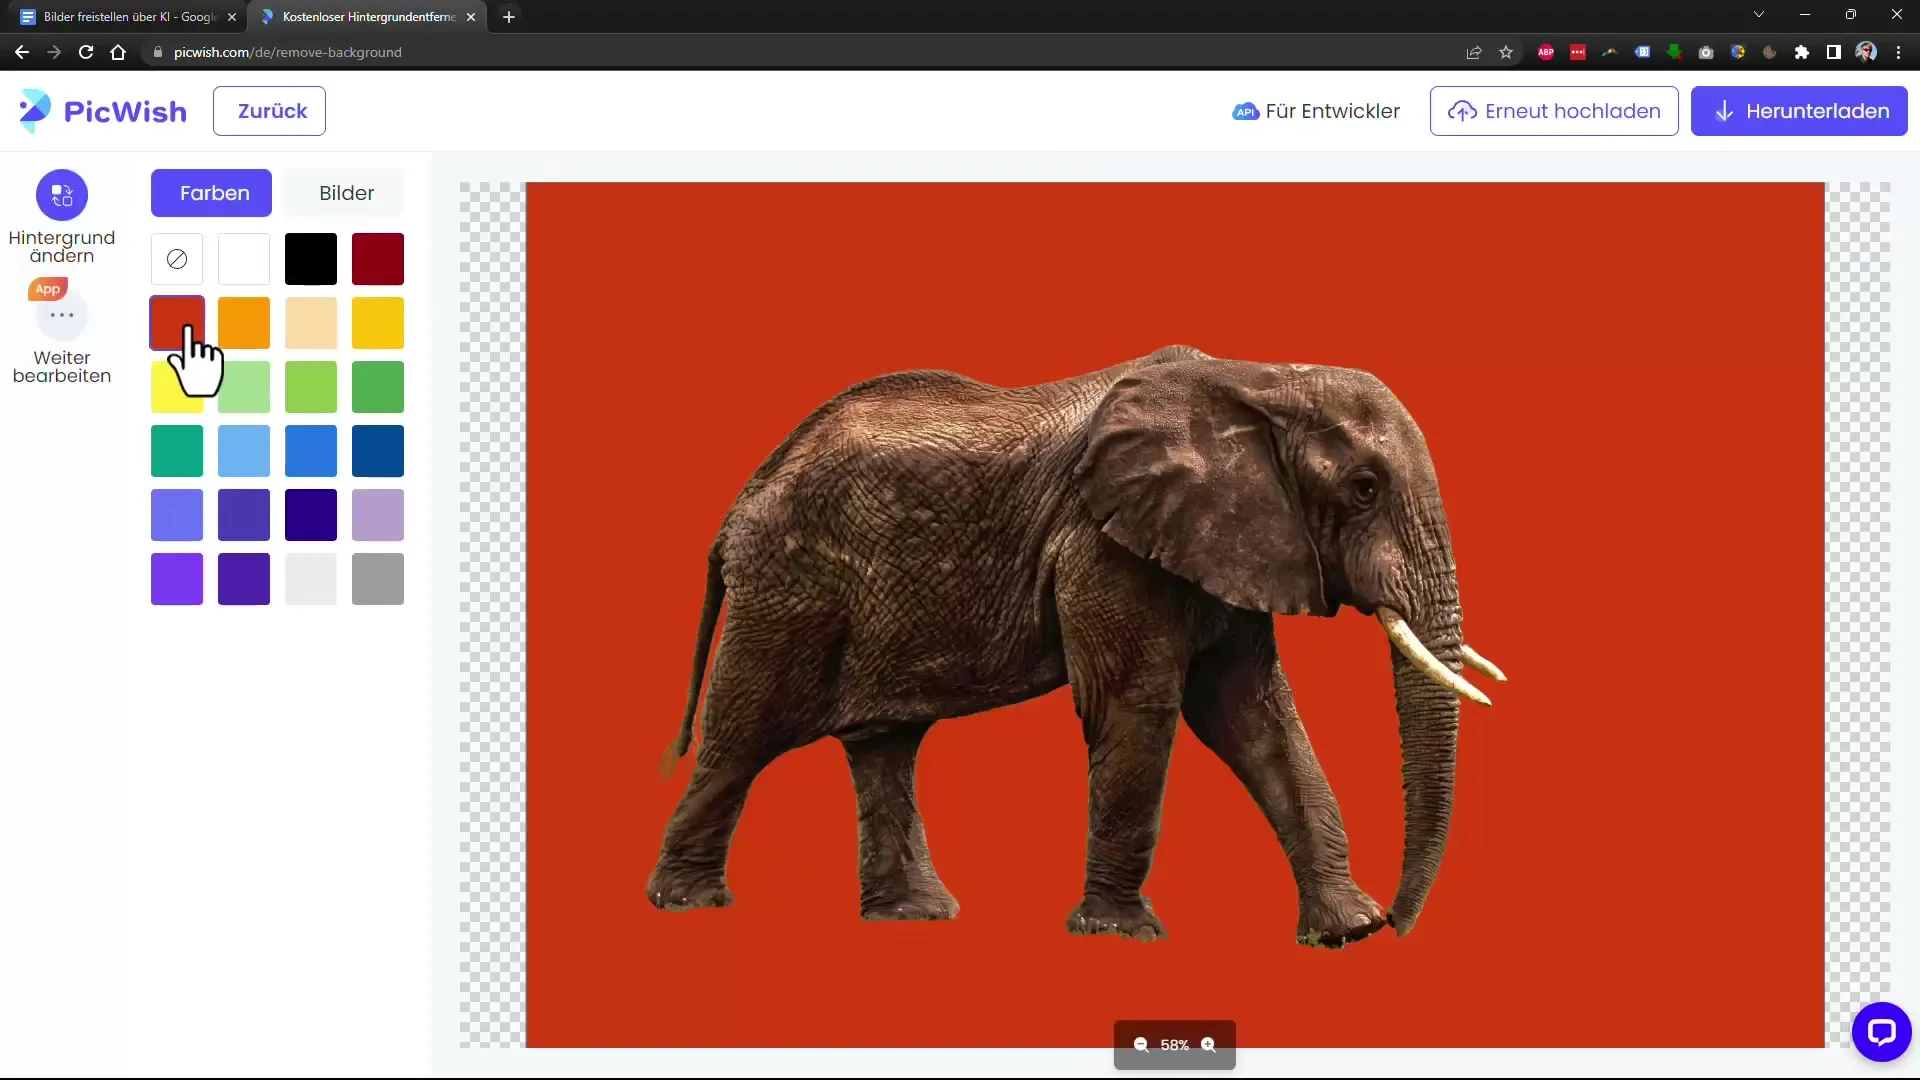Open Weiter bearbeiten three-dots icon
Image resolution: width=1920 pixels, height=1080 pixels.
pos(62,315)
